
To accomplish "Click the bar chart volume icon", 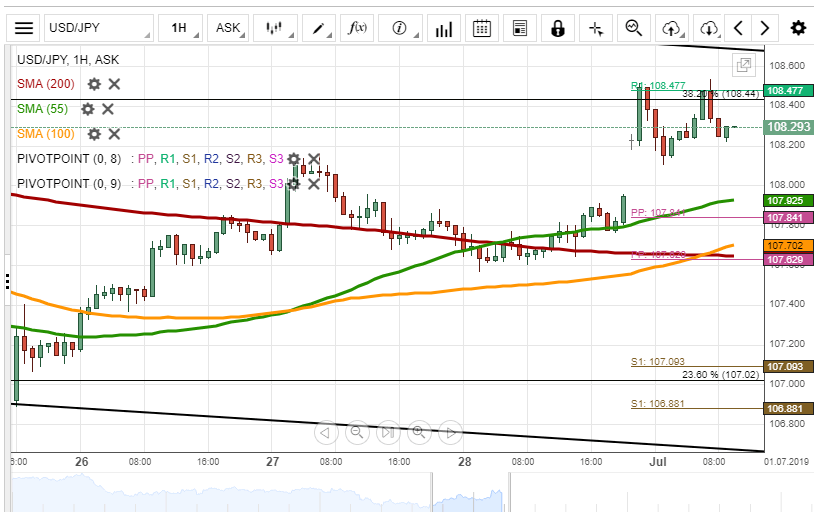I will tap(442, 28).
